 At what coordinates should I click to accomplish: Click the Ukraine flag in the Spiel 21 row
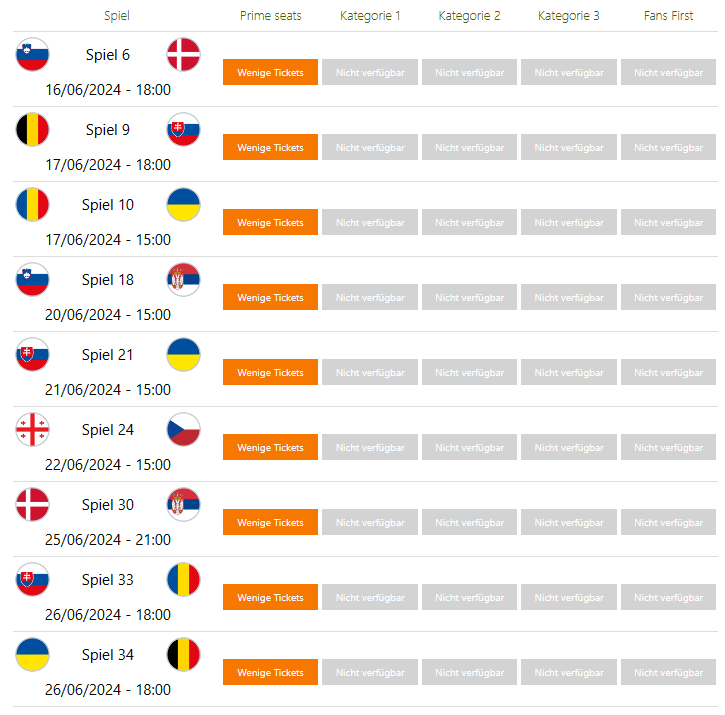click(183, 354)
